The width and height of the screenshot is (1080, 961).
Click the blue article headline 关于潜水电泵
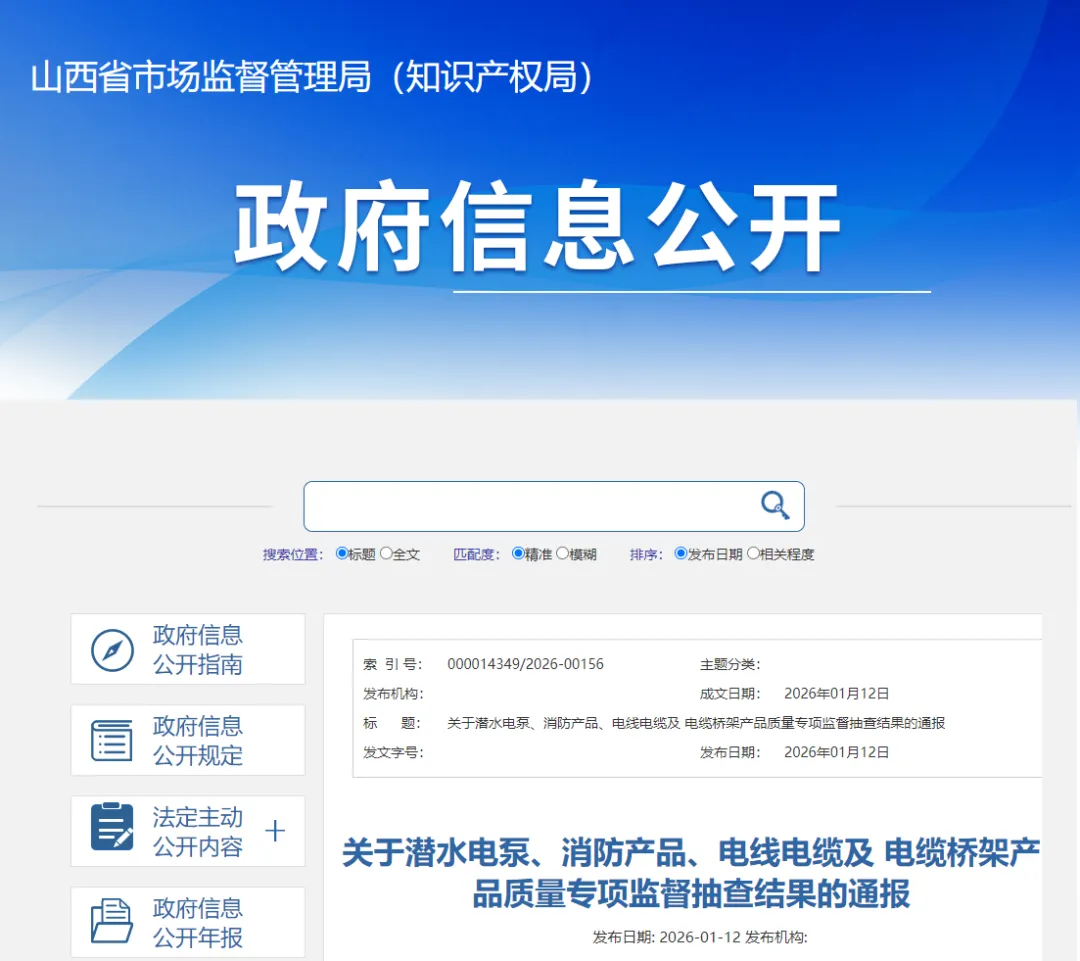(691, 873)
